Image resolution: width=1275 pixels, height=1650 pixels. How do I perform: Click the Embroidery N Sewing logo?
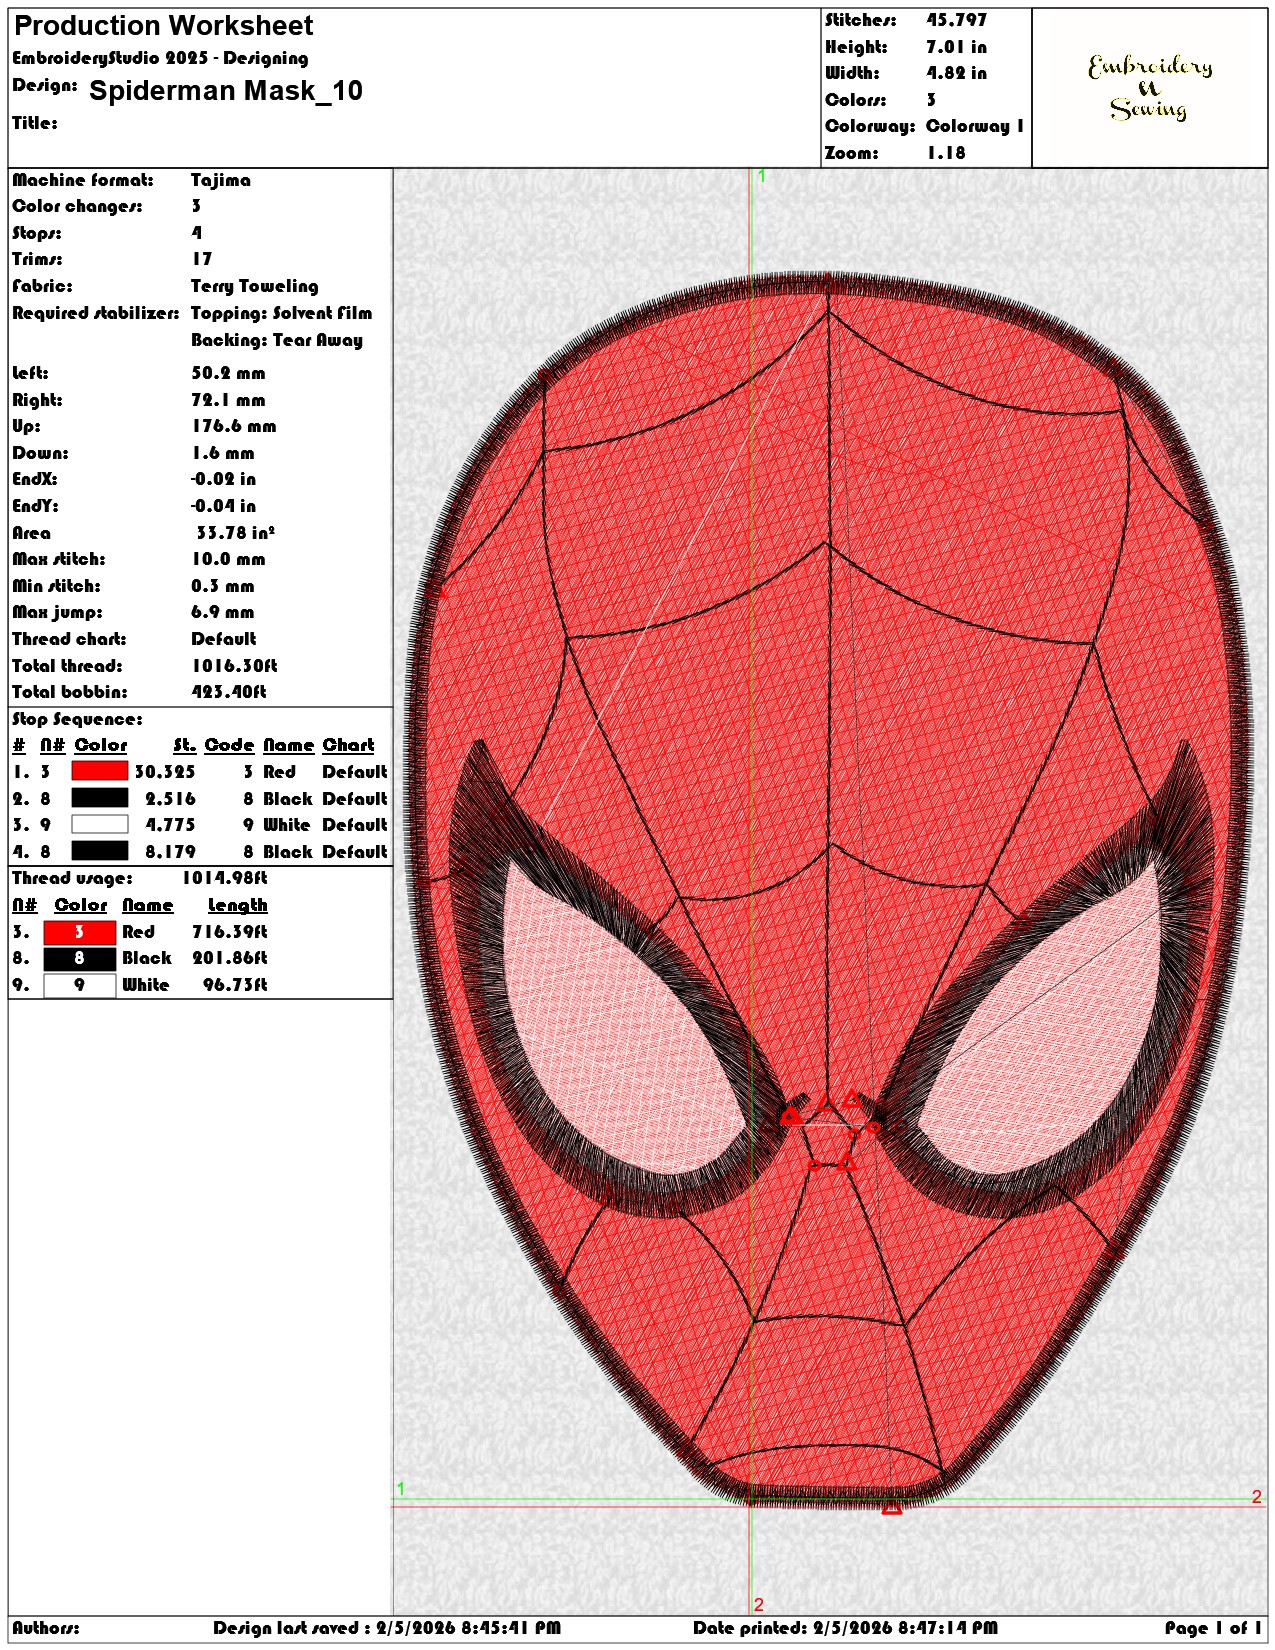coord(1150,88)
